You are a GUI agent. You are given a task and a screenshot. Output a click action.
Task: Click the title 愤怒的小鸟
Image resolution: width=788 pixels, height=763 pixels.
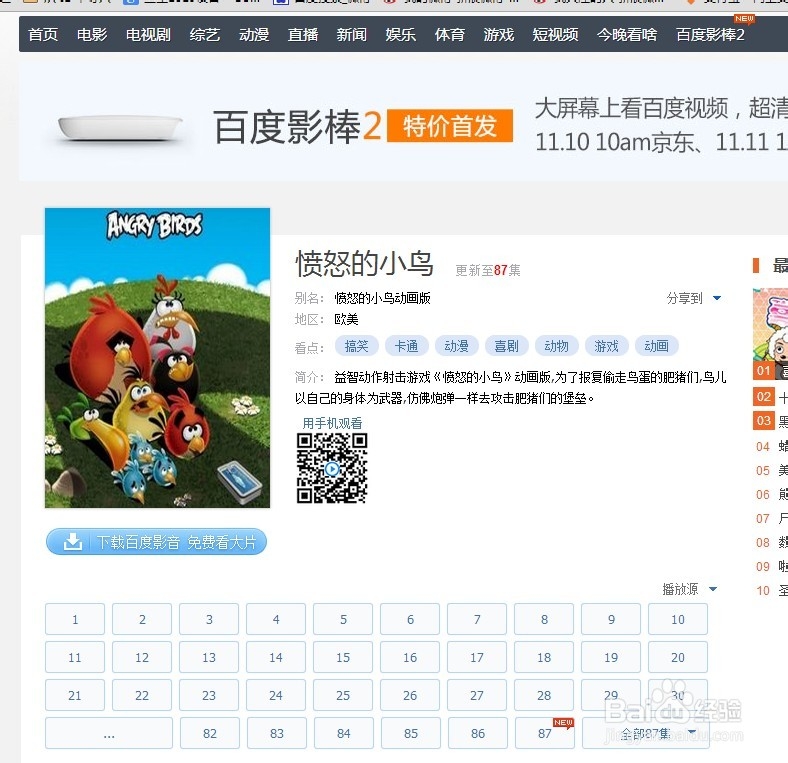364,263
